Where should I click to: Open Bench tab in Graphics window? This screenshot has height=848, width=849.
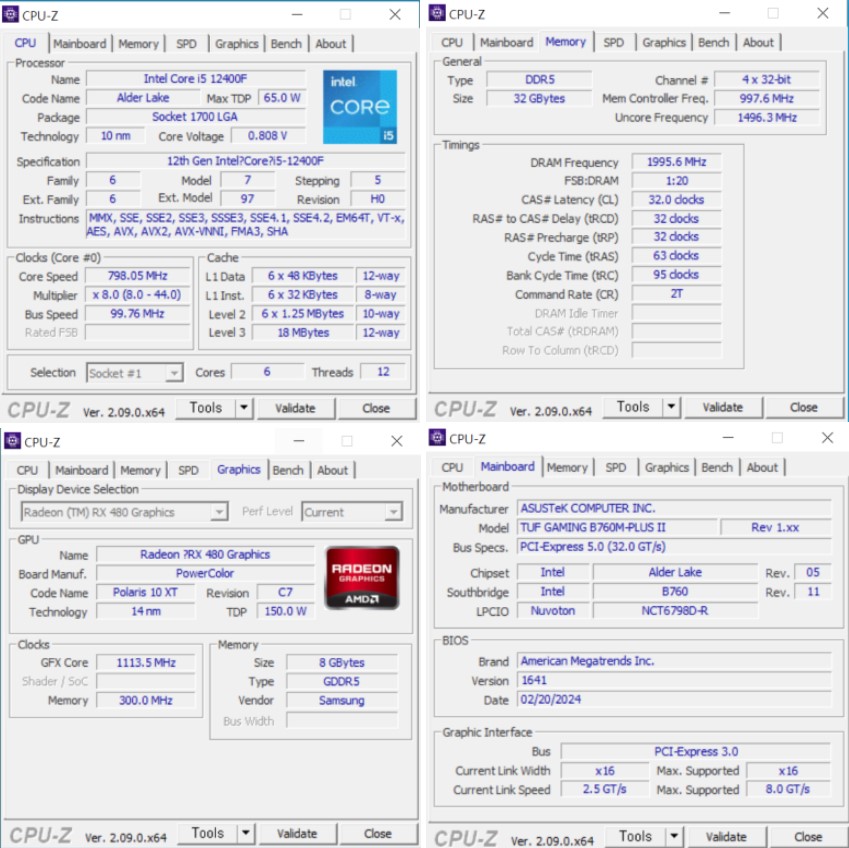pos(288,470)
